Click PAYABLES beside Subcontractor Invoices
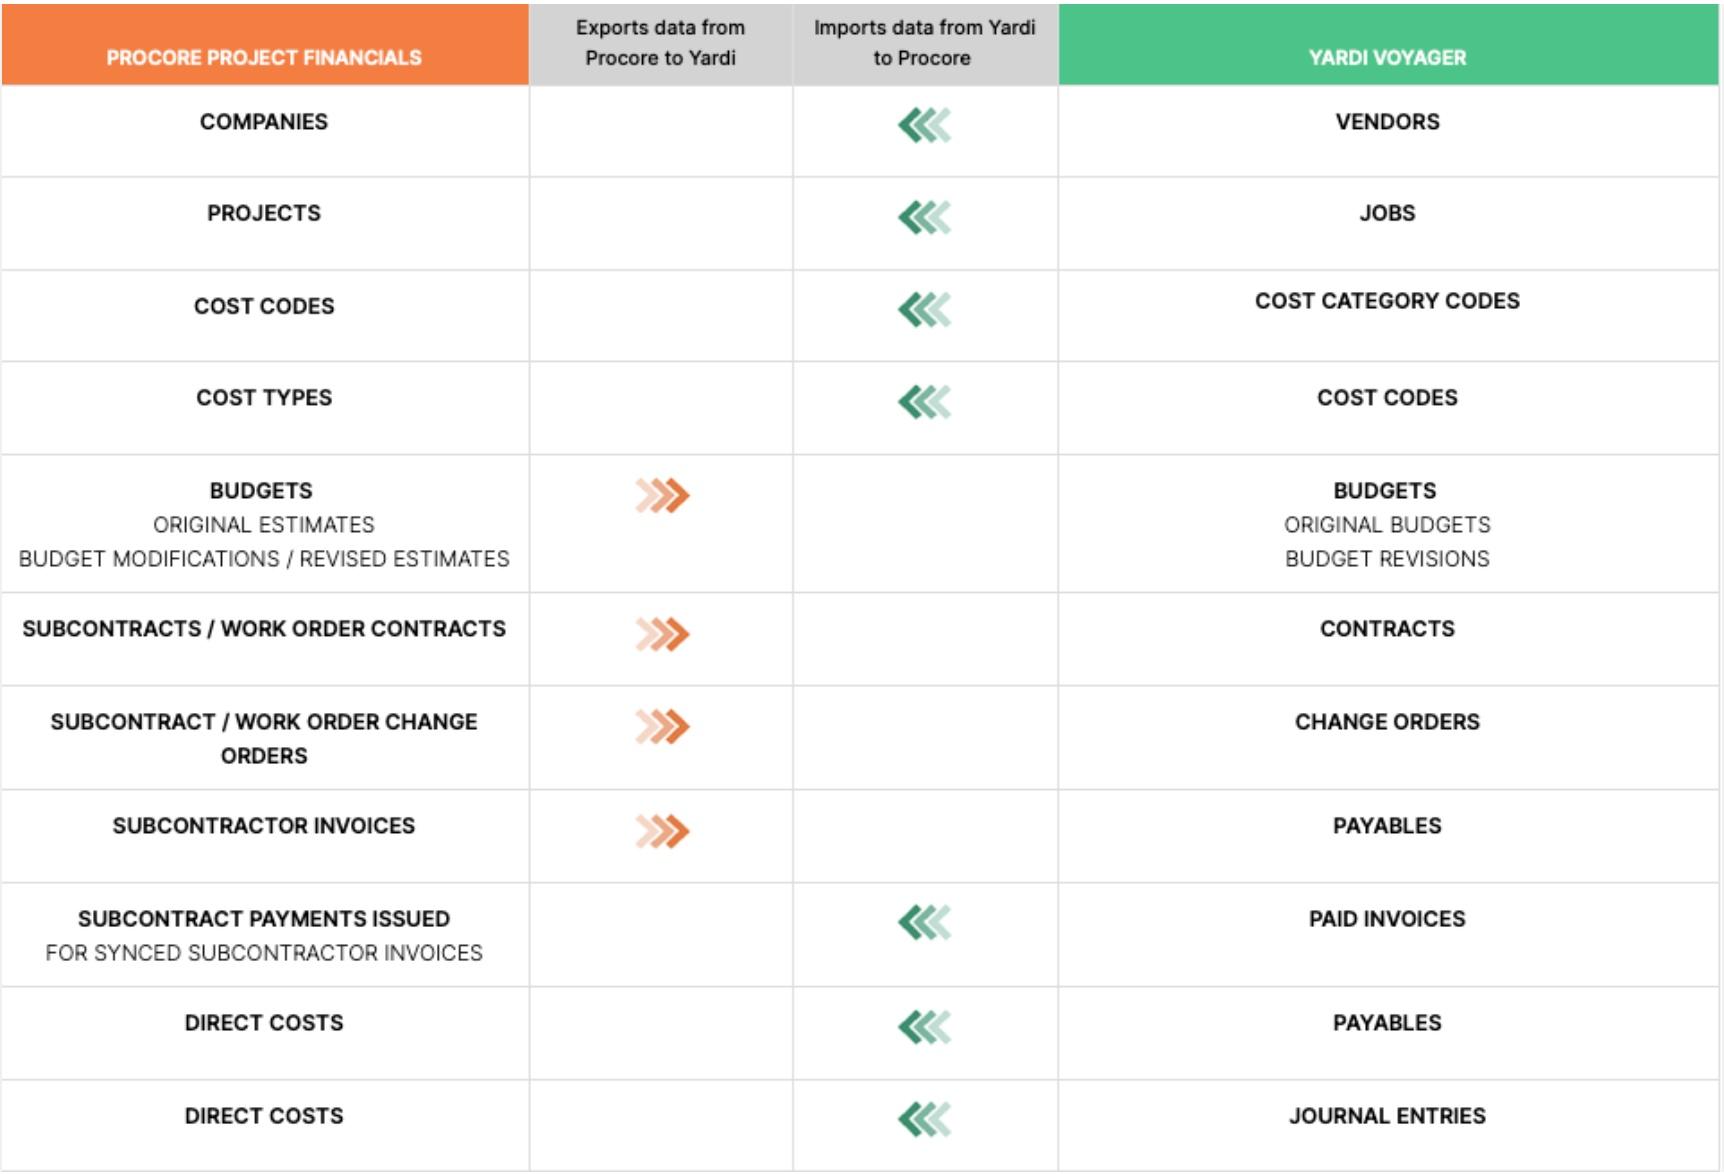The width and height of the screenshot is (1724, 1174). click(1388, 826)
